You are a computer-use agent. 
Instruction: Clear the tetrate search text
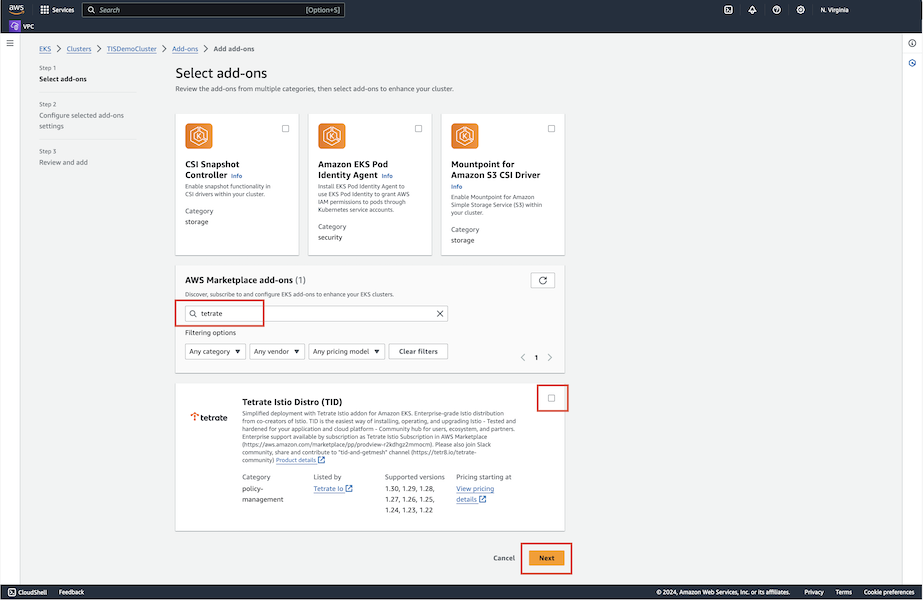coord(440,314)
